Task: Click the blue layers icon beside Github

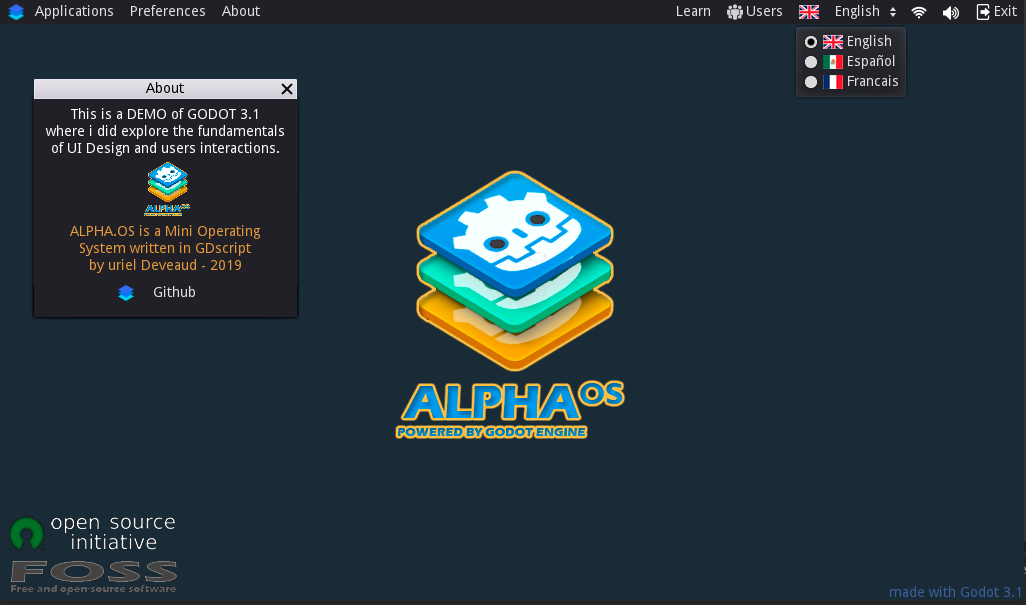Action: pos(126,293)
